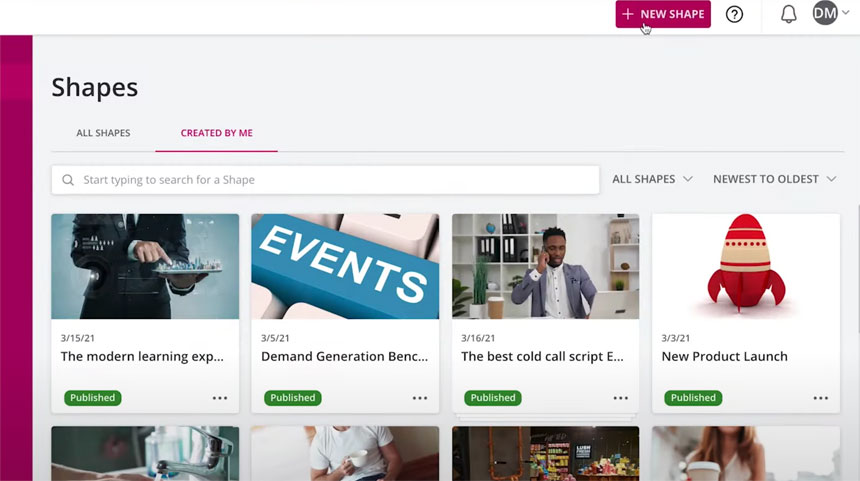This screenshot has width=860, height=481.
Task: Open ellipsis menu on New Product Launch
Action: click(820, 398)
